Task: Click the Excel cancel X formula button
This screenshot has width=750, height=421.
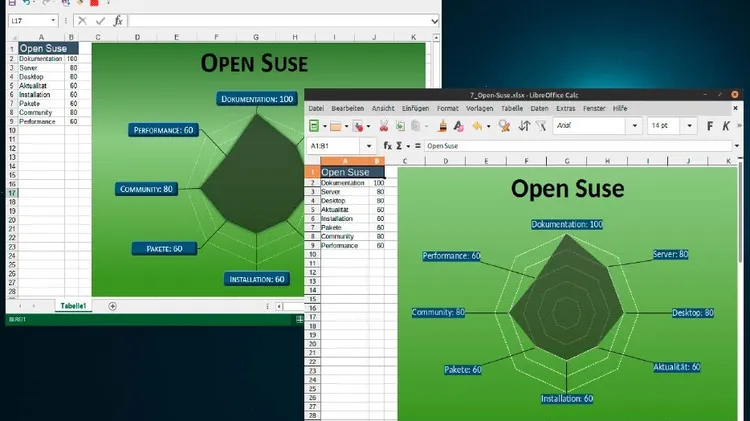Action: [81, 20]
